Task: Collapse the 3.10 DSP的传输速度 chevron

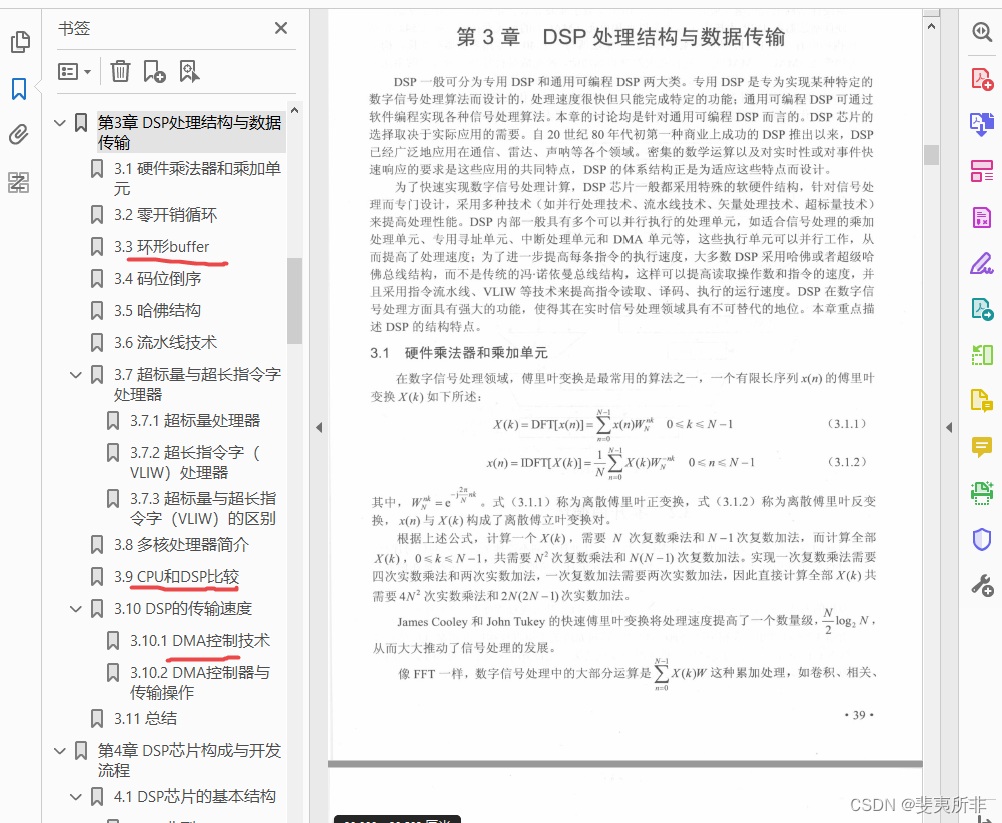Action: (76, 608)
